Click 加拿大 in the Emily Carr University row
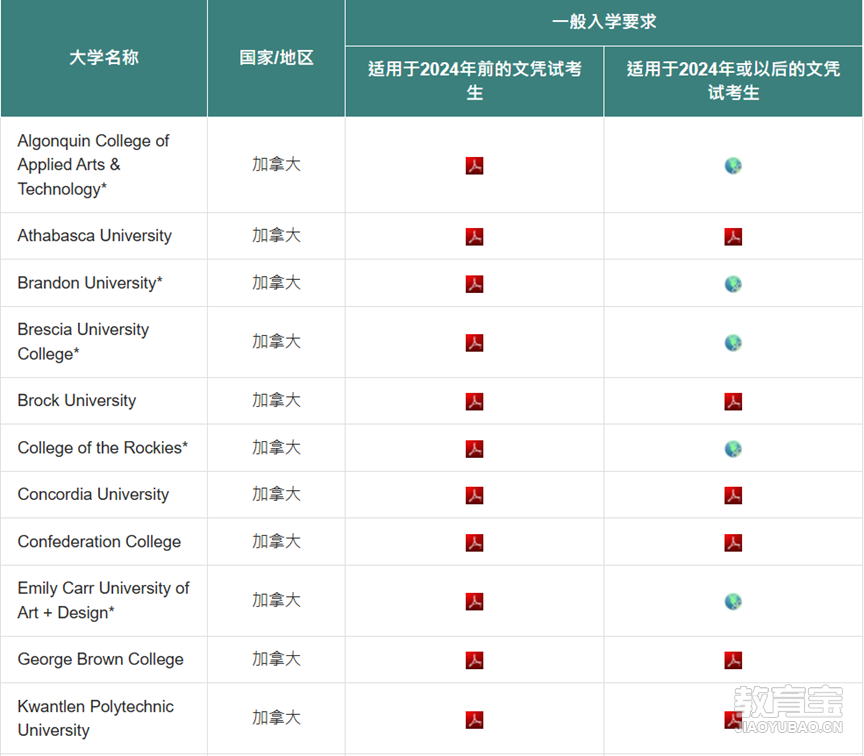Viewport: 864px width, 756px height. tap(276, 600)
